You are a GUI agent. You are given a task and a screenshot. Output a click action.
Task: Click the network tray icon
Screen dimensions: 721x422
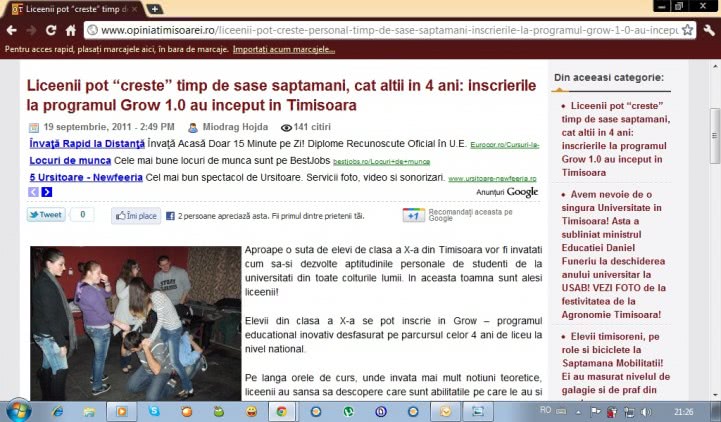(629, 412)
